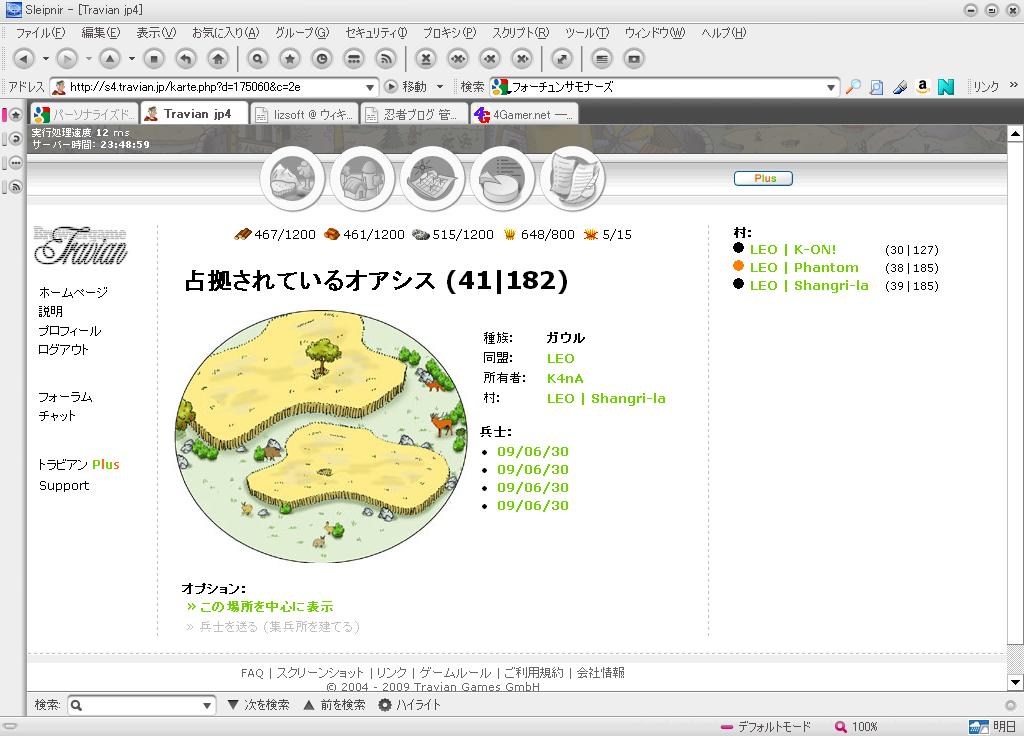Click the in-page search document icon

(876, 87)
